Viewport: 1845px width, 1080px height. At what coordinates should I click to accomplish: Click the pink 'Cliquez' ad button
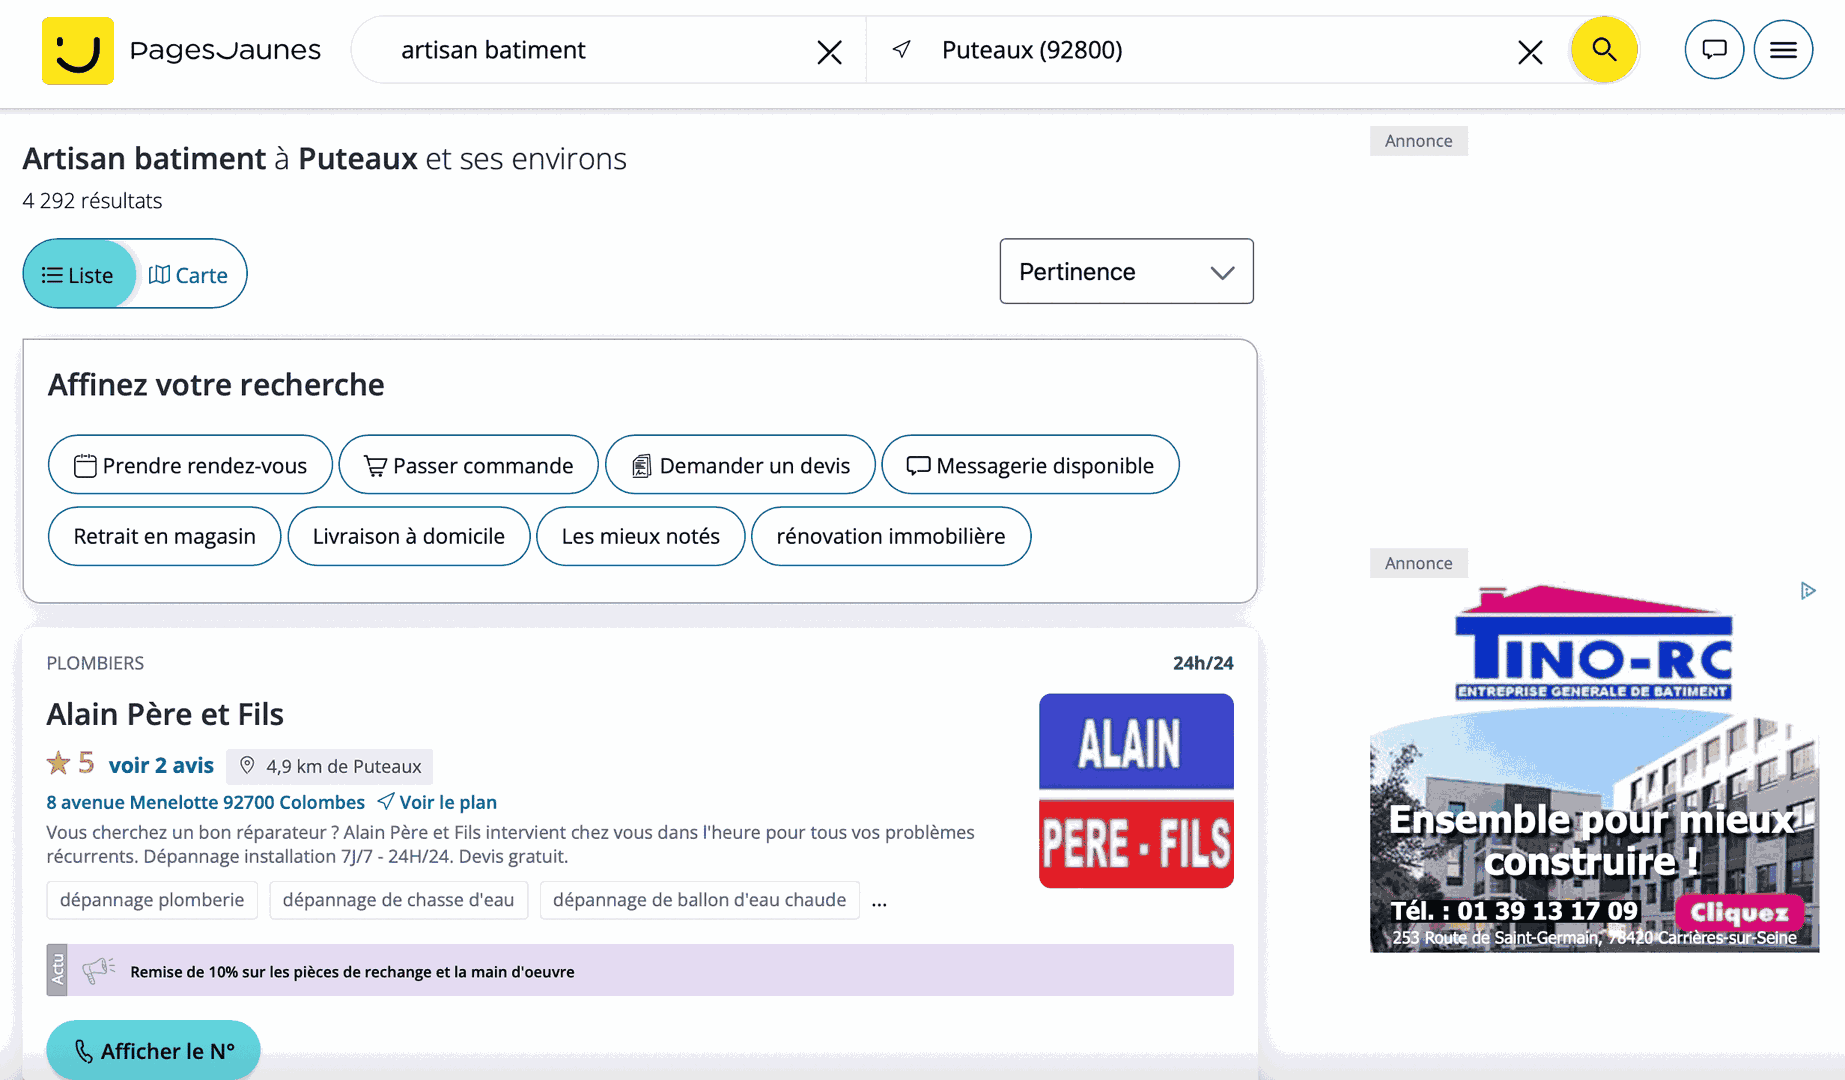(x=1739, y=912)
